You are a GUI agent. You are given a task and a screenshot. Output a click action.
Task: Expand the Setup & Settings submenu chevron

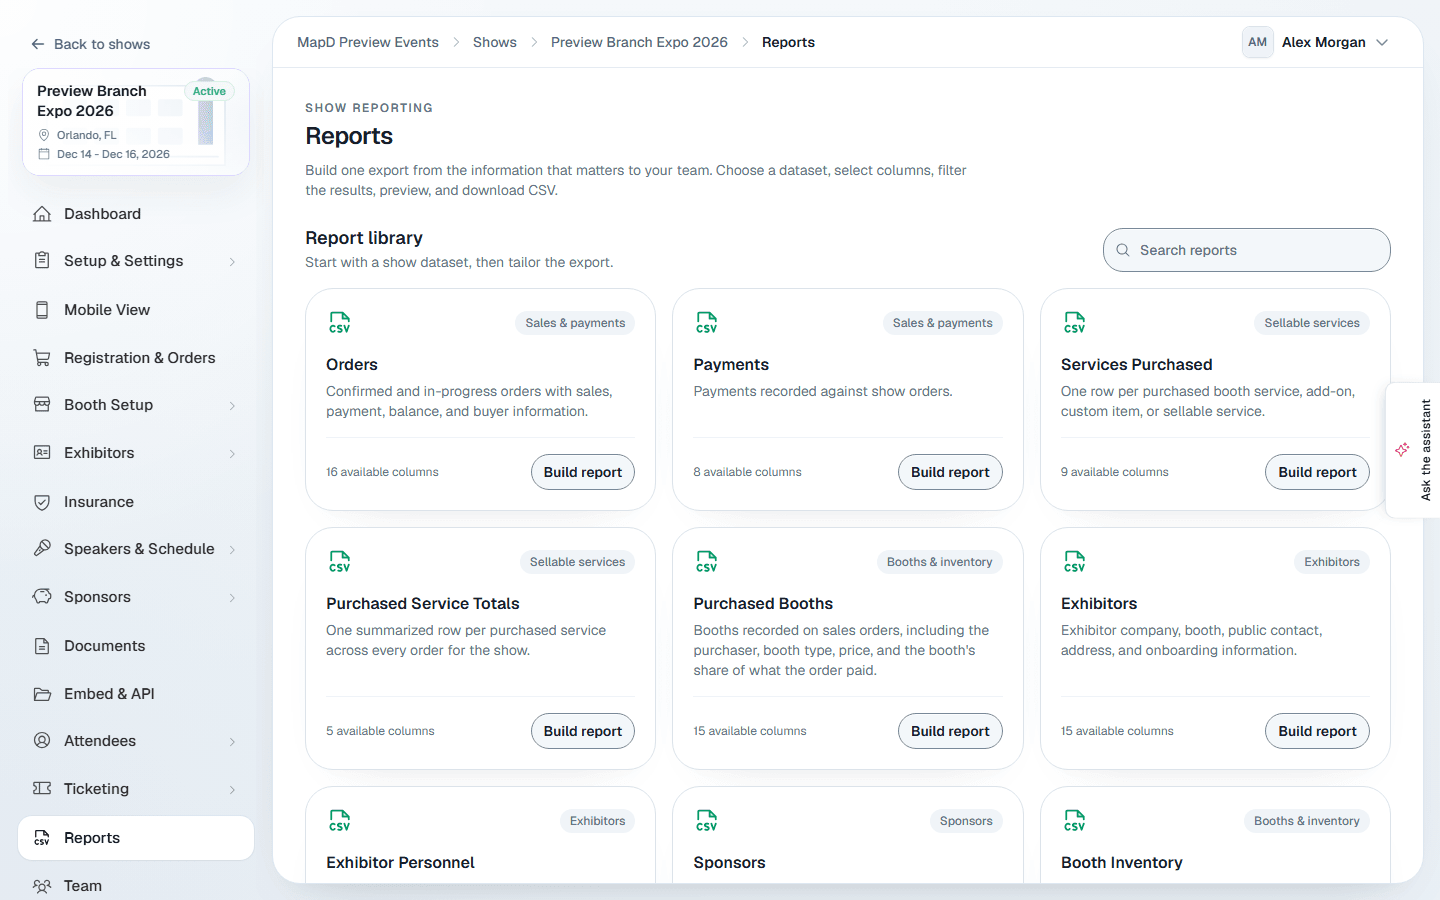point(232,262)
